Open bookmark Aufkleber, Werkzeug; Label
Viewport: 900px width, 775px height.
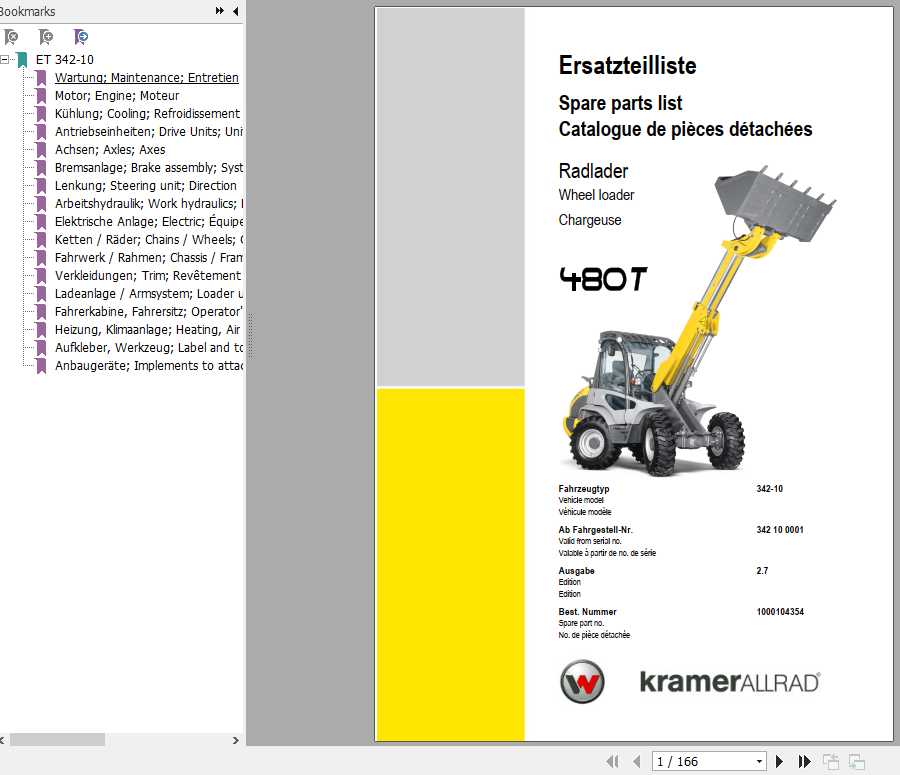[x=148, y=347]
